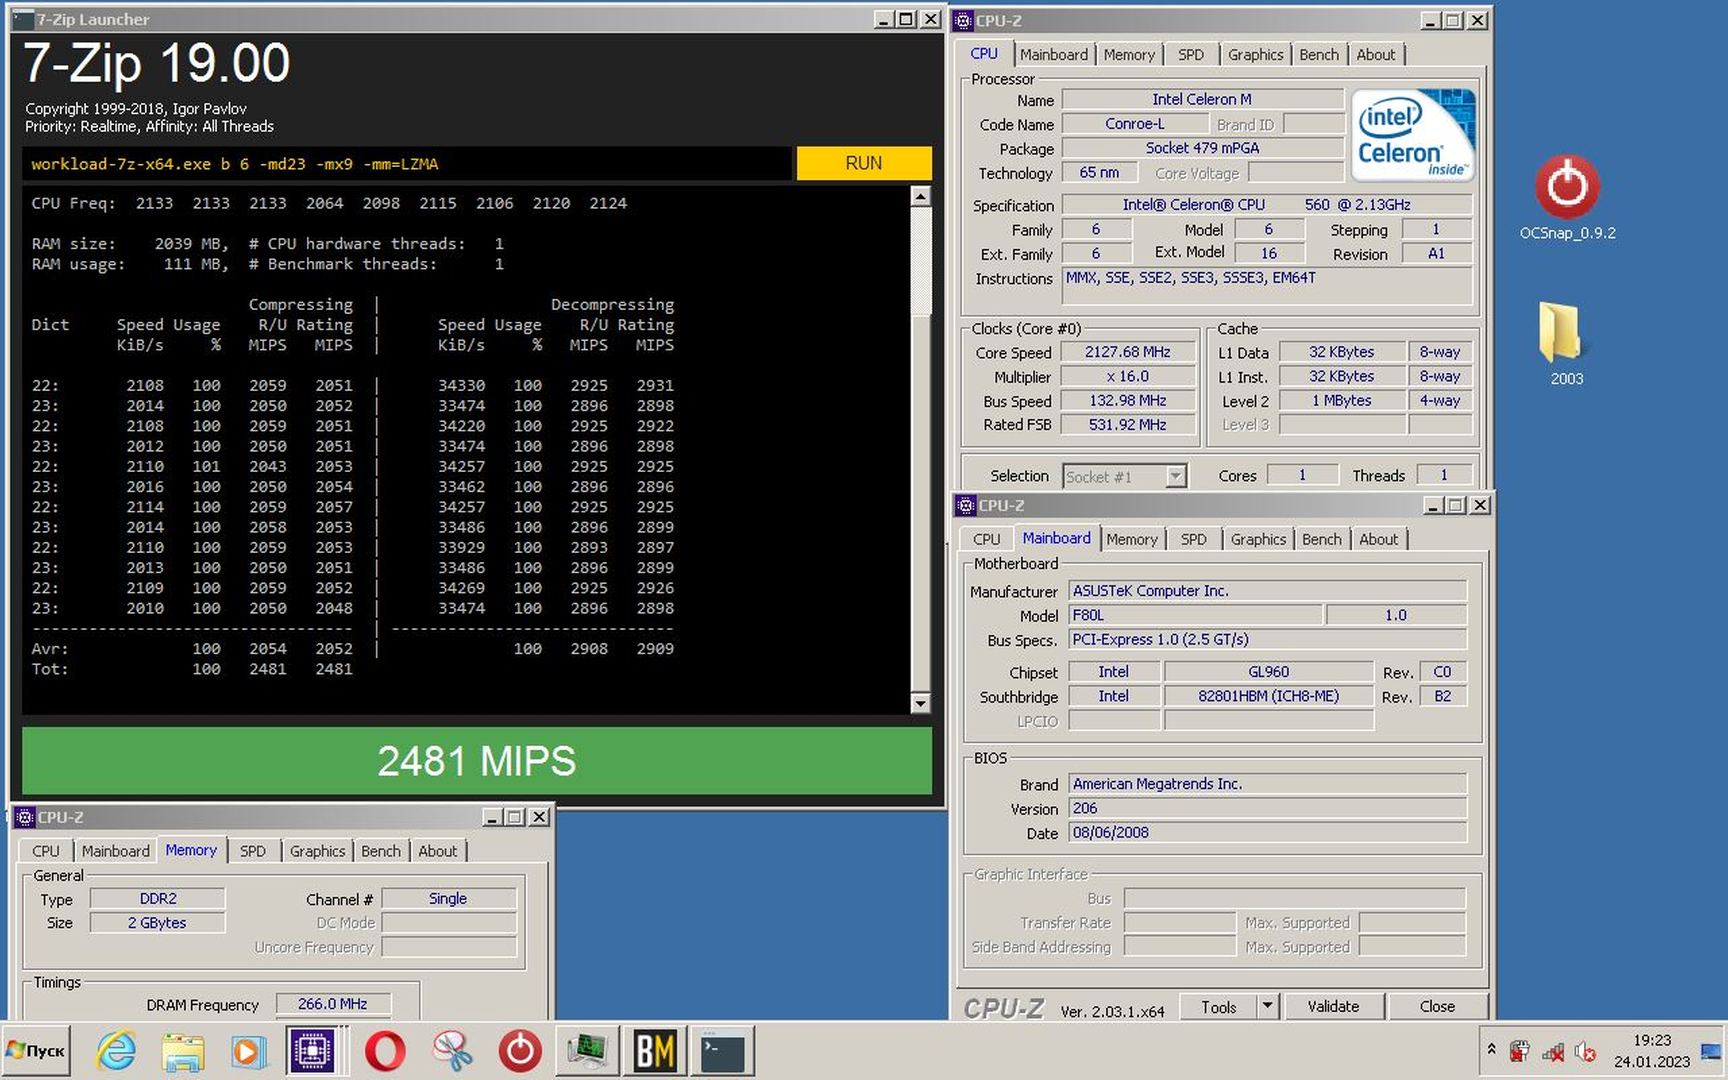Click the green 2481 MIPS result bar
Screen dimensions: 1728x1080
pyautogui.click(x=477, y=761)
